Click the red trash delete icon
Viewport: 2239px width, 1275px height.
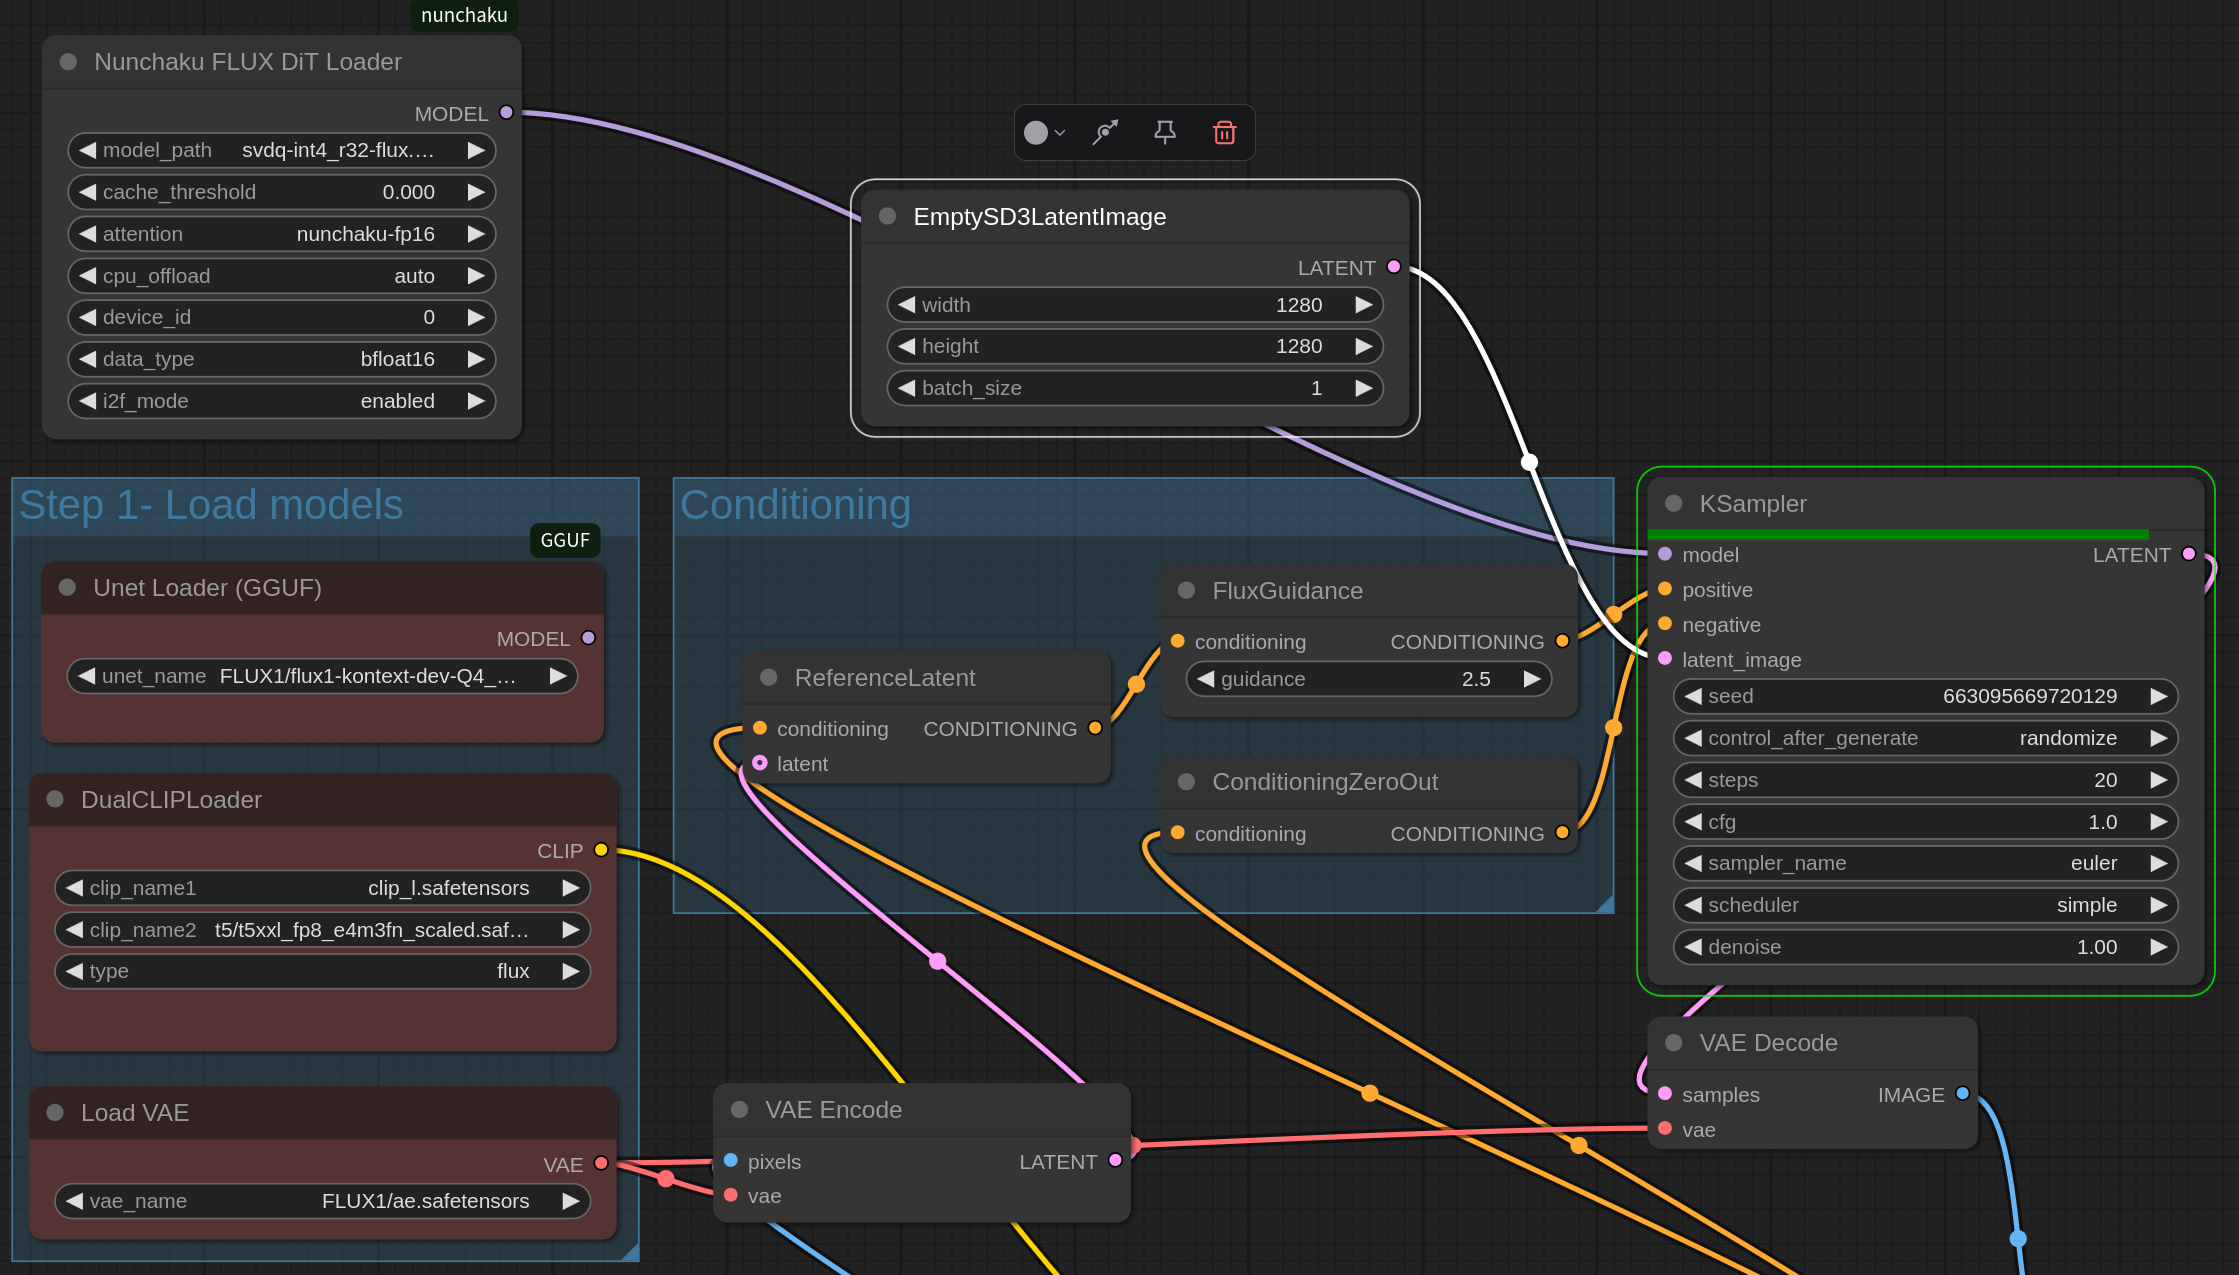click(1224, 132)
